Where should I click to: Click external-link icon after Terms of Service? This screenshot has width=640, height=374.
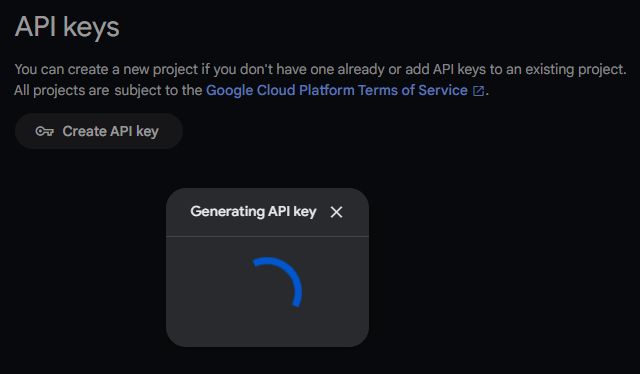coord(478,91)
